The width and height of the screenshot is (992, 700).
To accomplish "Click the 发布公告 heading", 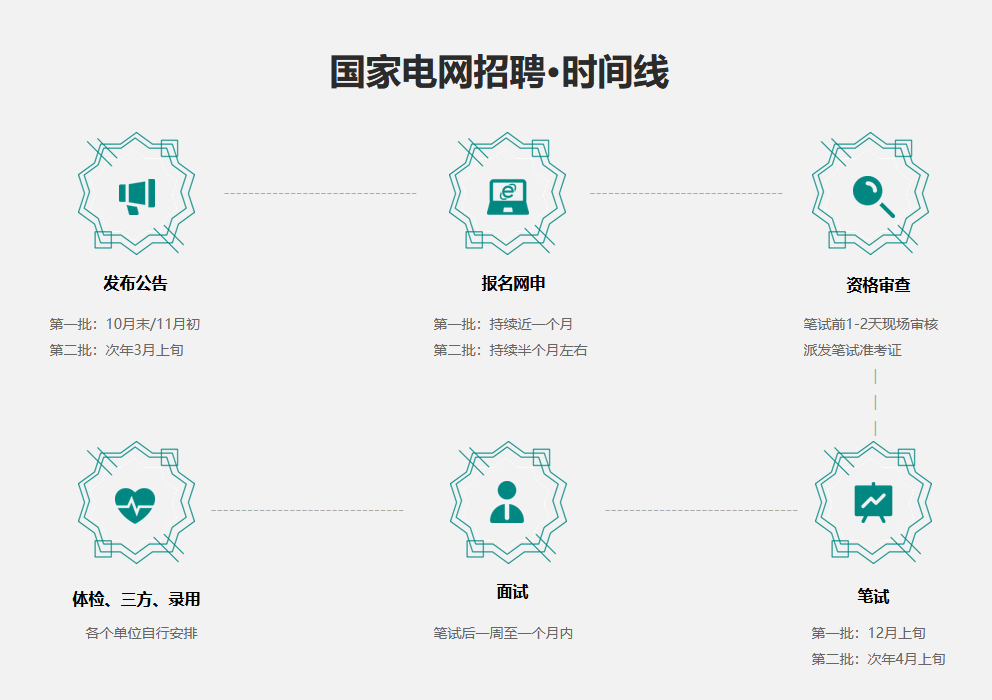I will click(135, 283).
